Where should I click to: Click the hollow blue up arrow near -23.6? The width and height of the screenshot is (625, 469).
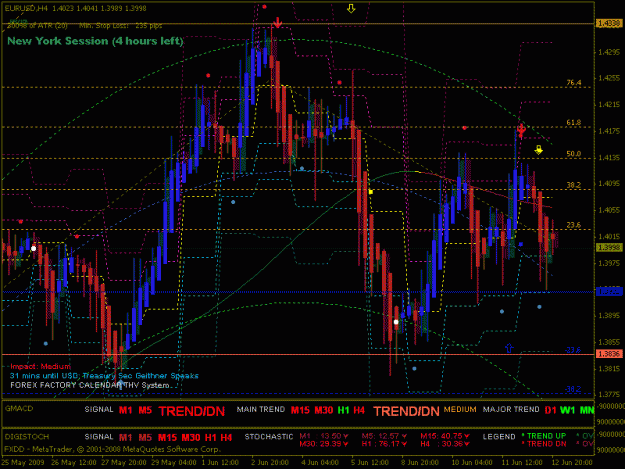point(509,348)
